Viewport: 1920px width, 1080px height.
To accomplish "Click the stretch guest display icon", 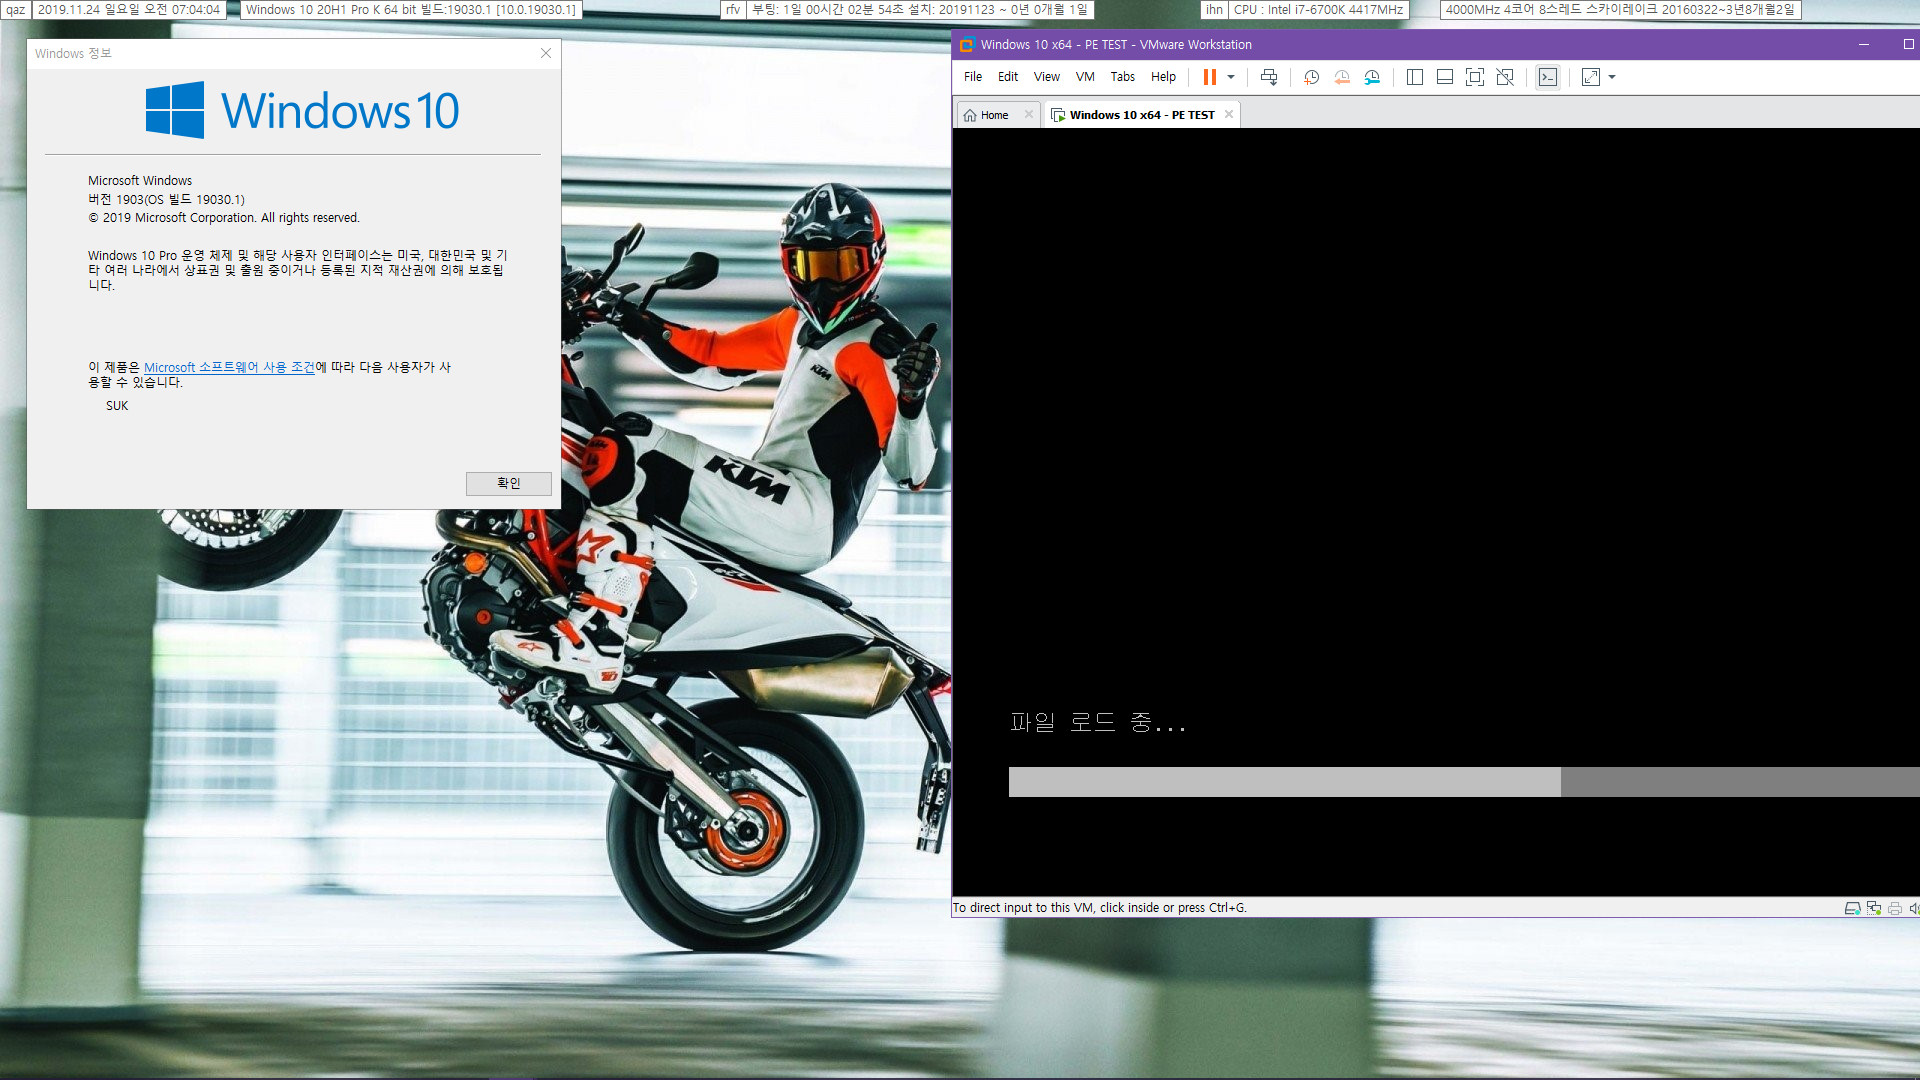I will coord(1591,77).
